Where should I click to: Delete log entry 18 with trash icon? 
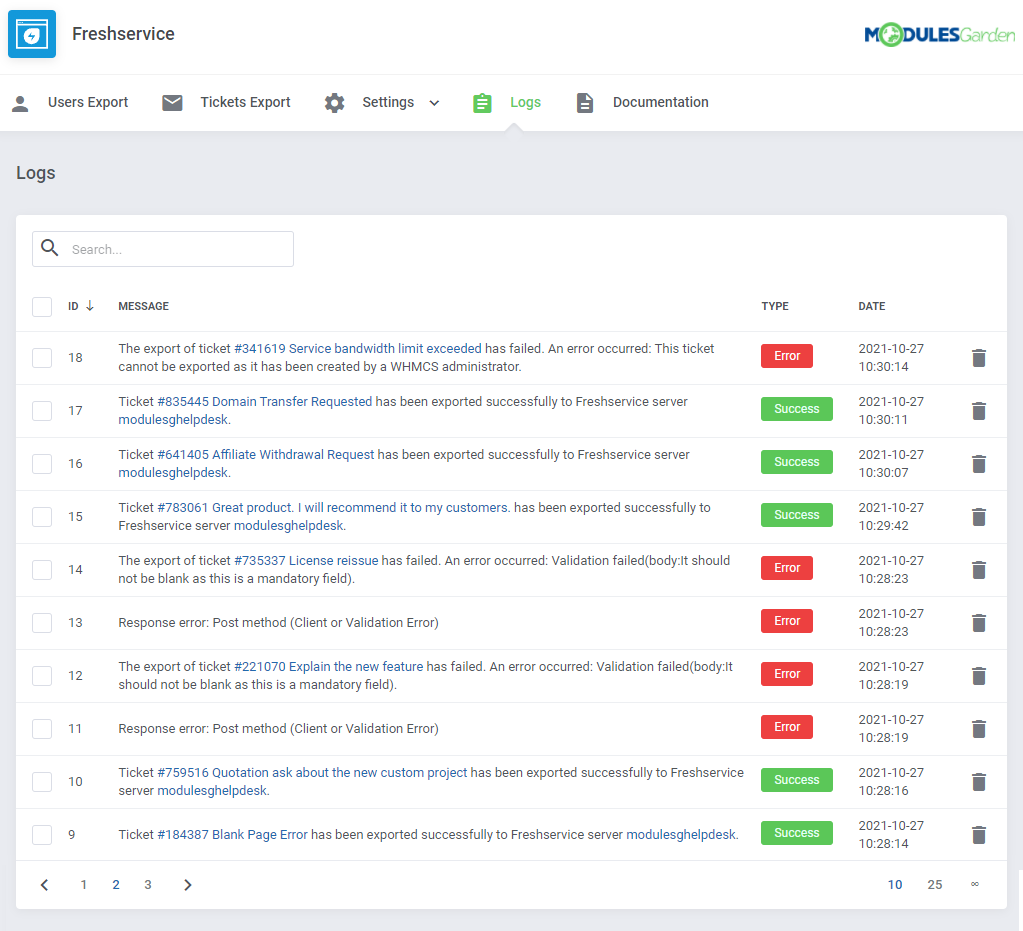(979, 358)
